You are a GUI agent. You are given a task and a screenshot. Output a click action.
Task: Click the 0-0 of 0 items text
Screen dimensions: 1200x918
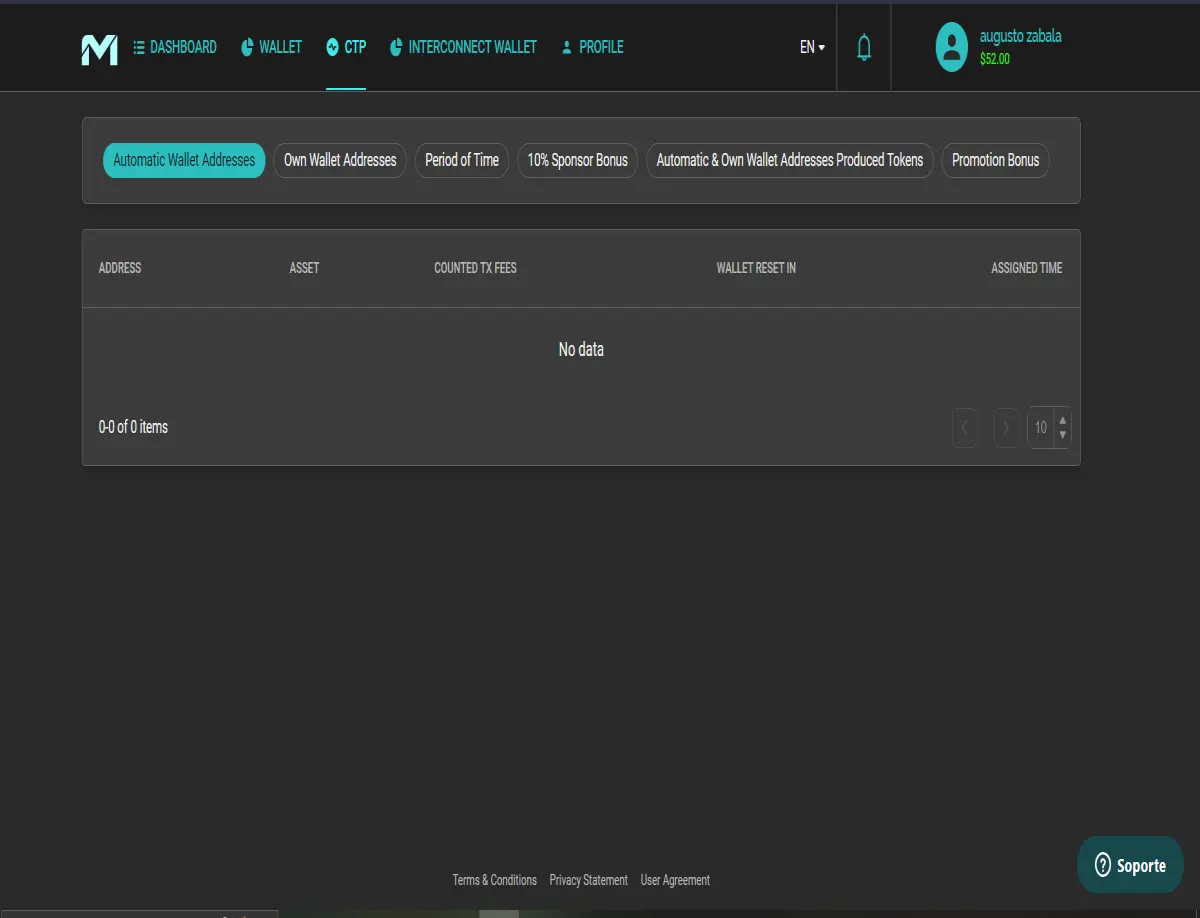133,427
